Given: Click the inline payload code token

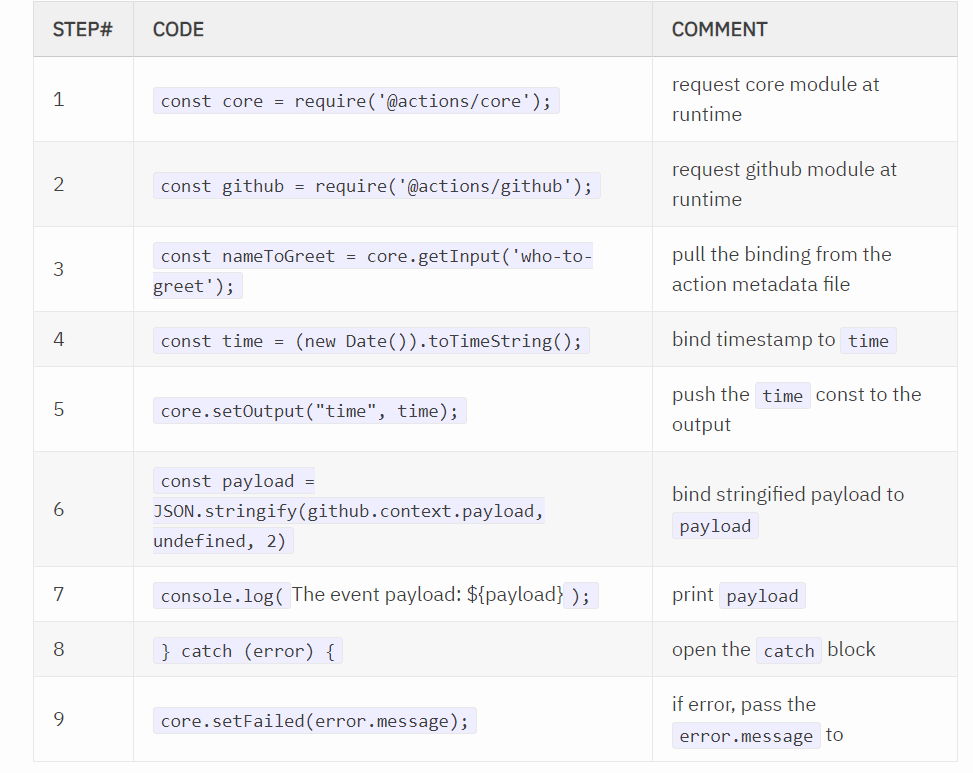Looking at the screenshot, I should (715, 526).
